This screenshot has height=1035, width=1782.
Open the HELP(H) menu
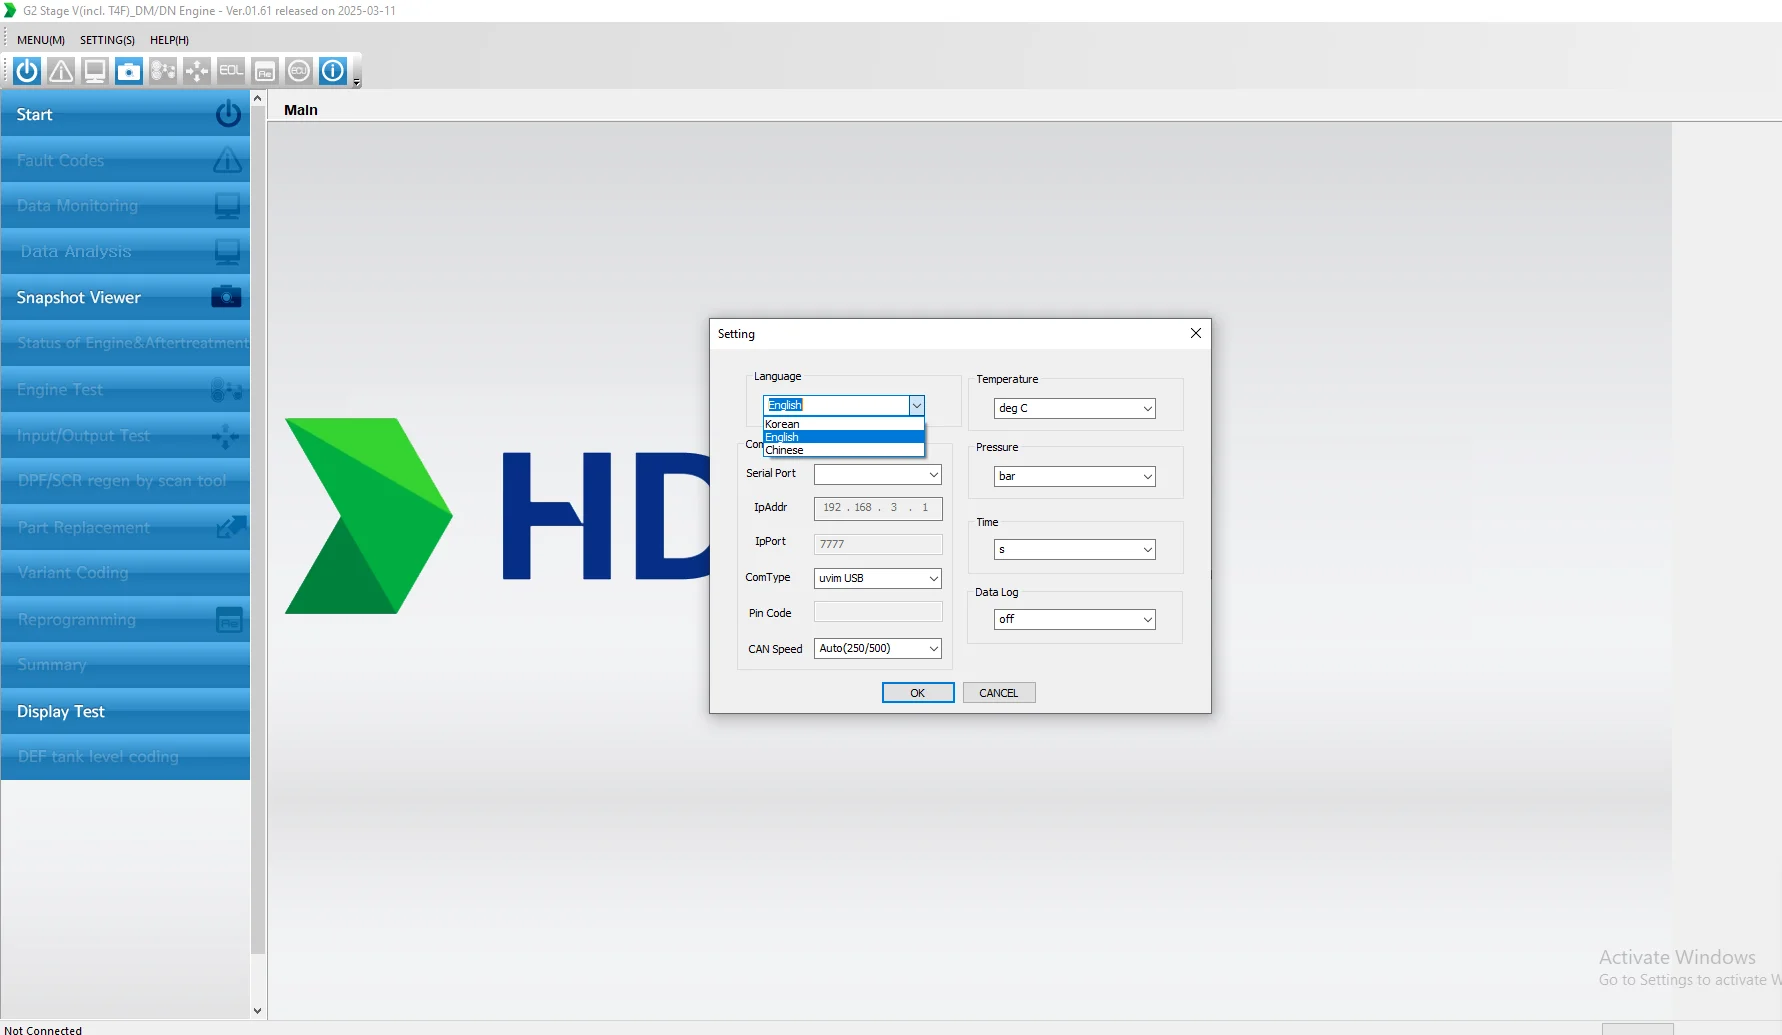[169, 40]
